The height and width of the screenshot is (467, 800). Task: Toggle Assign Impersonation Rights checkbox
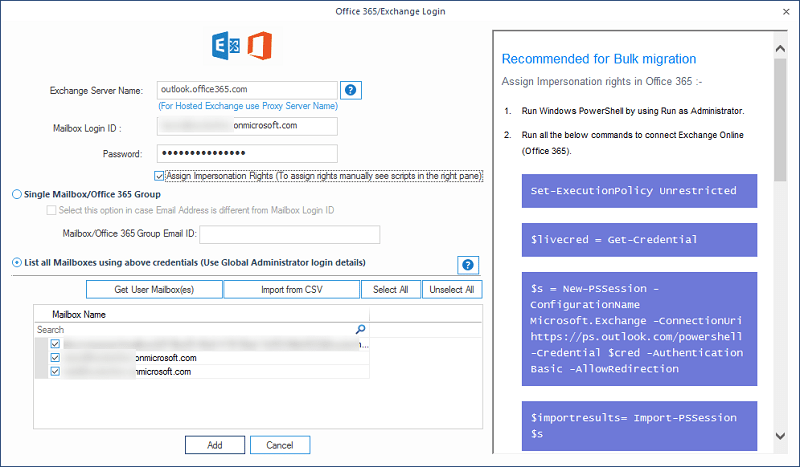coord(159,176)
